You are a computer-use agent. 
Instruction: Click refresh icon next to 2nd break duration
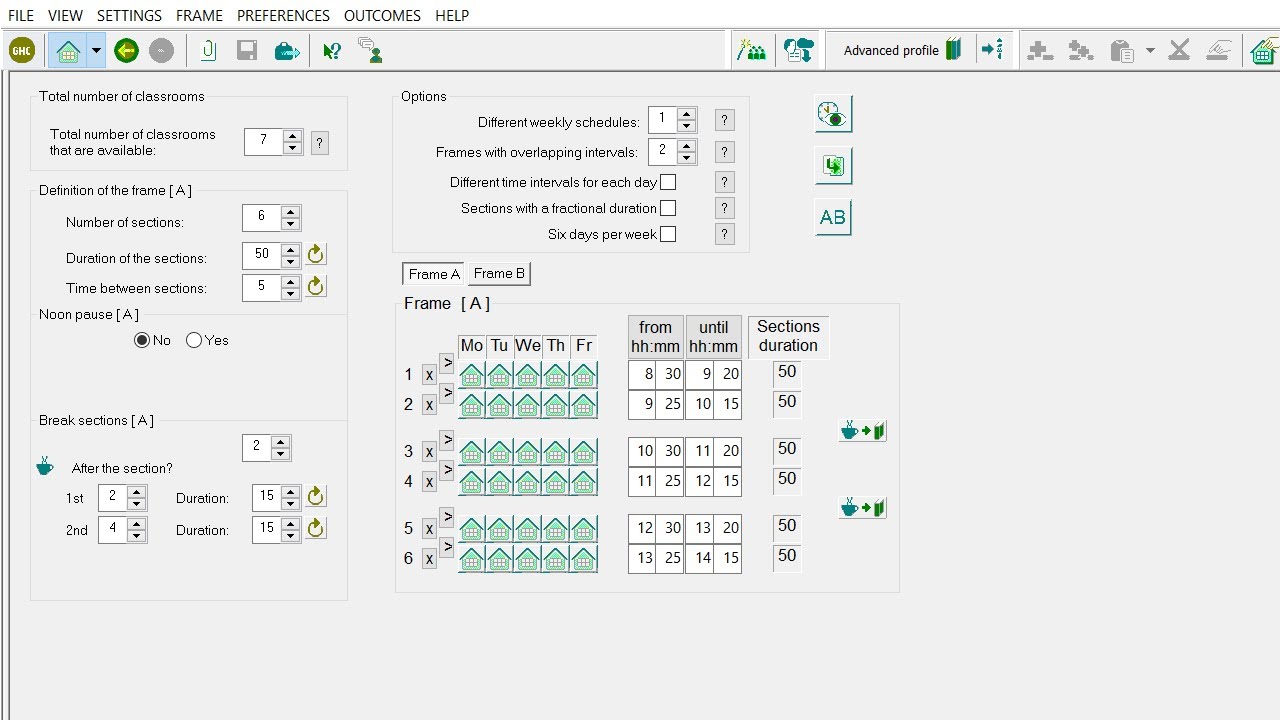tap(316, 528)
